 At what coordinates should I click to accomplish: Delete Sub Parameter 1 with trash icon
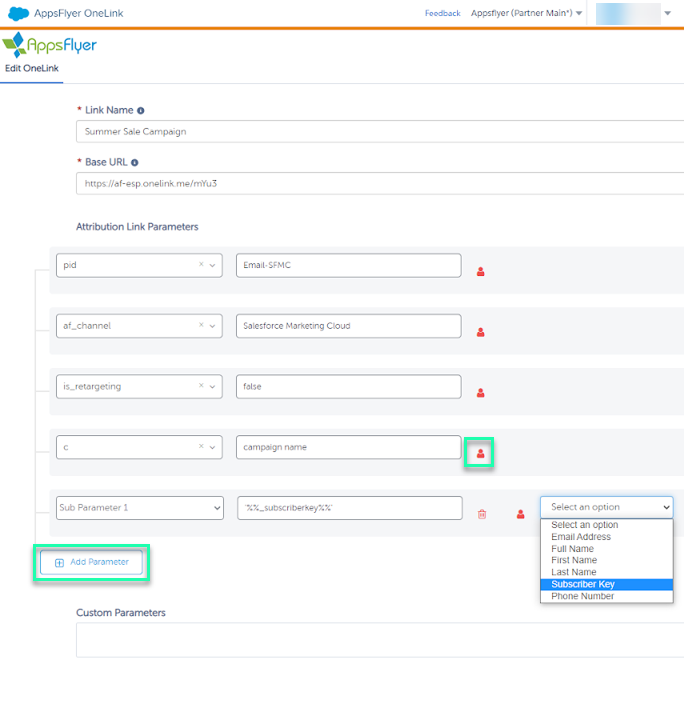pyautogui.click(x=482, y=514)
